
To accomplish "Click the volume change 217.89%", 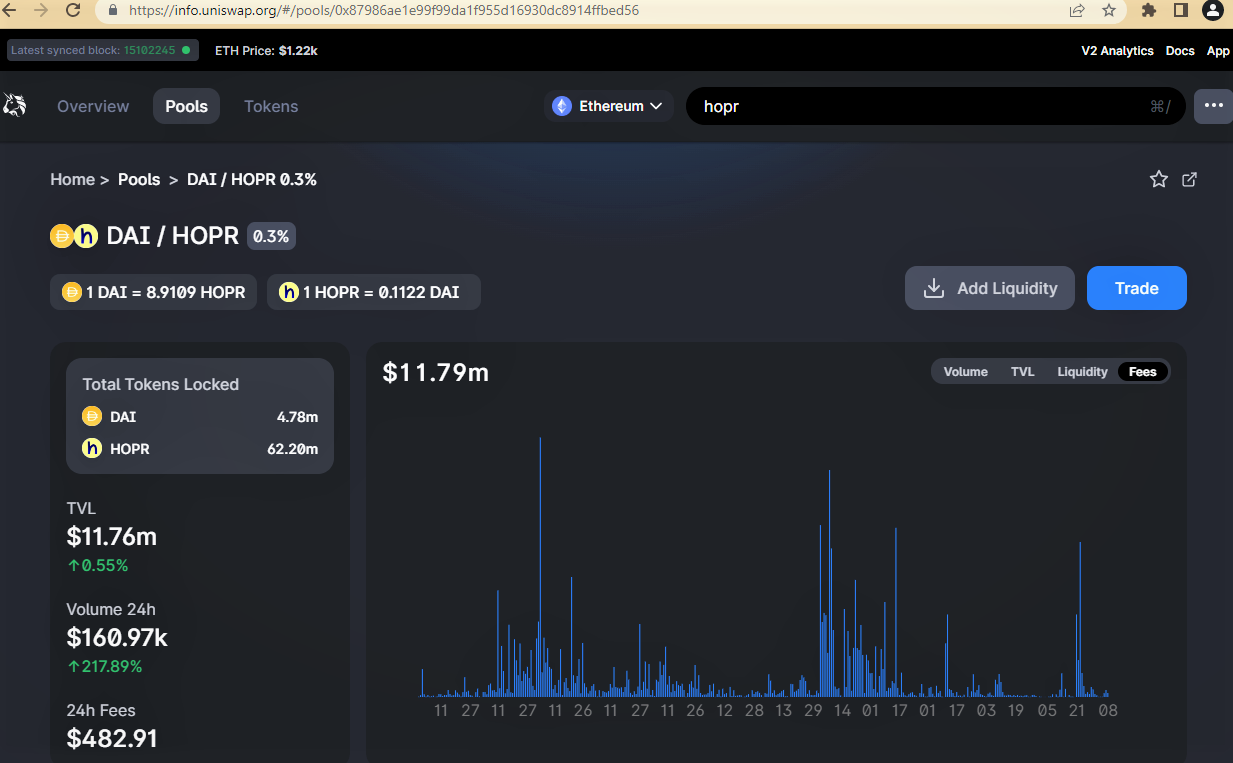I will coord(105,667).
